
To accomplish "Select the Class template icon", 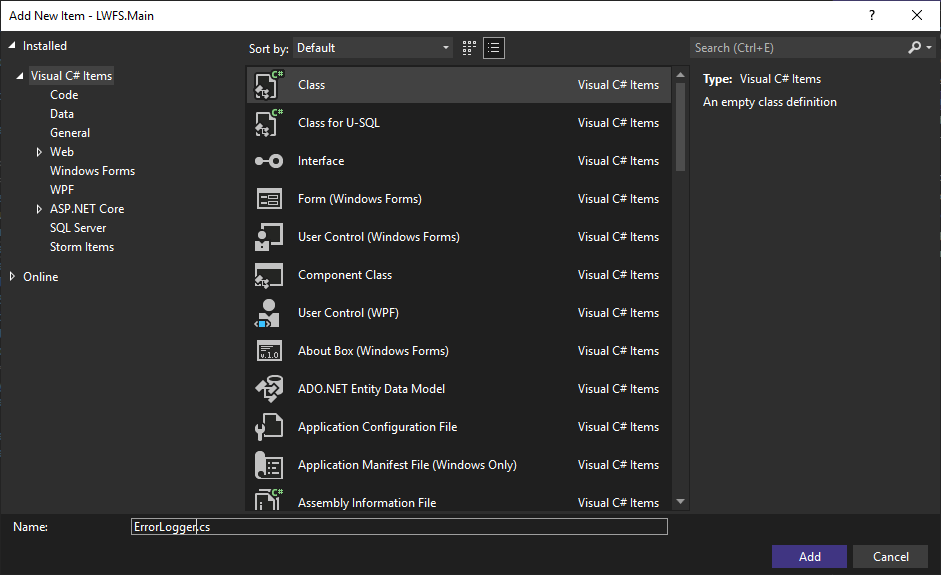I will coord(269,85).
